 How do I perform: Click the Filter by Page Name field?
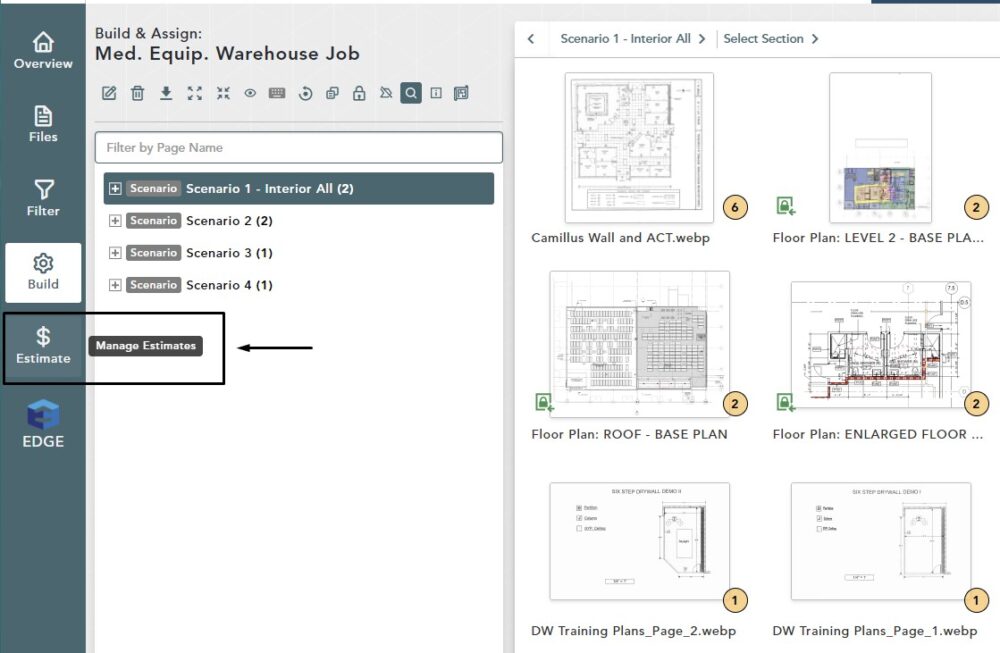pos(298,148)
